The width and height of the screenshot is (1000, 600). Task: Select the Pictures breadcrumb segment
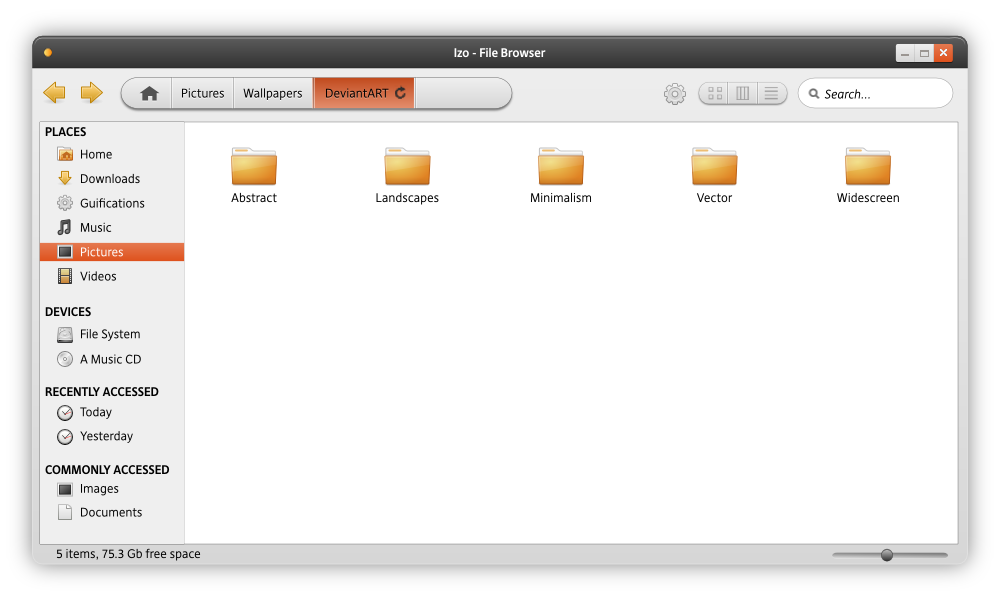(x=202, y=93)
